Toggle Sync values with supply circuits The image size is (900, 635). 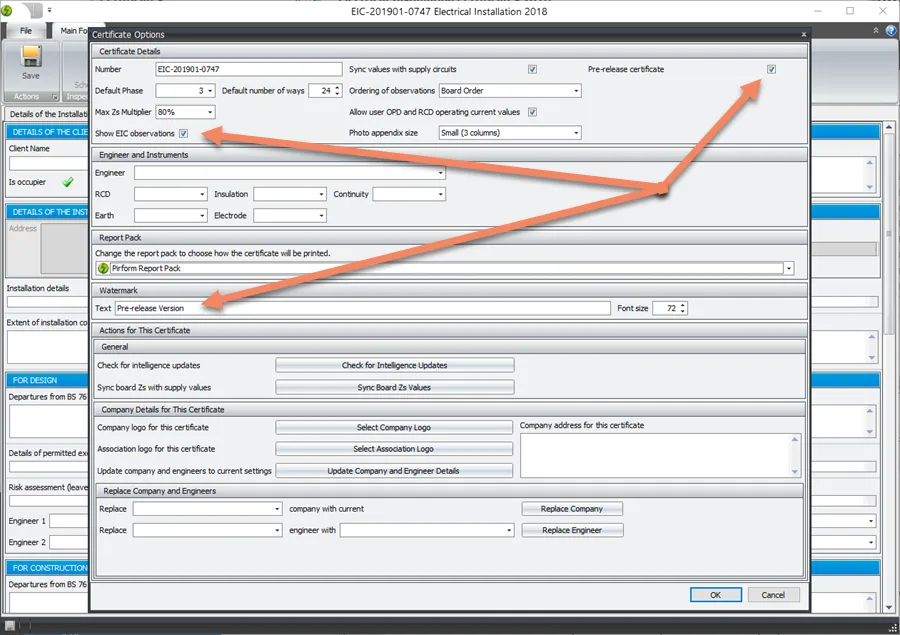[532, 69]
